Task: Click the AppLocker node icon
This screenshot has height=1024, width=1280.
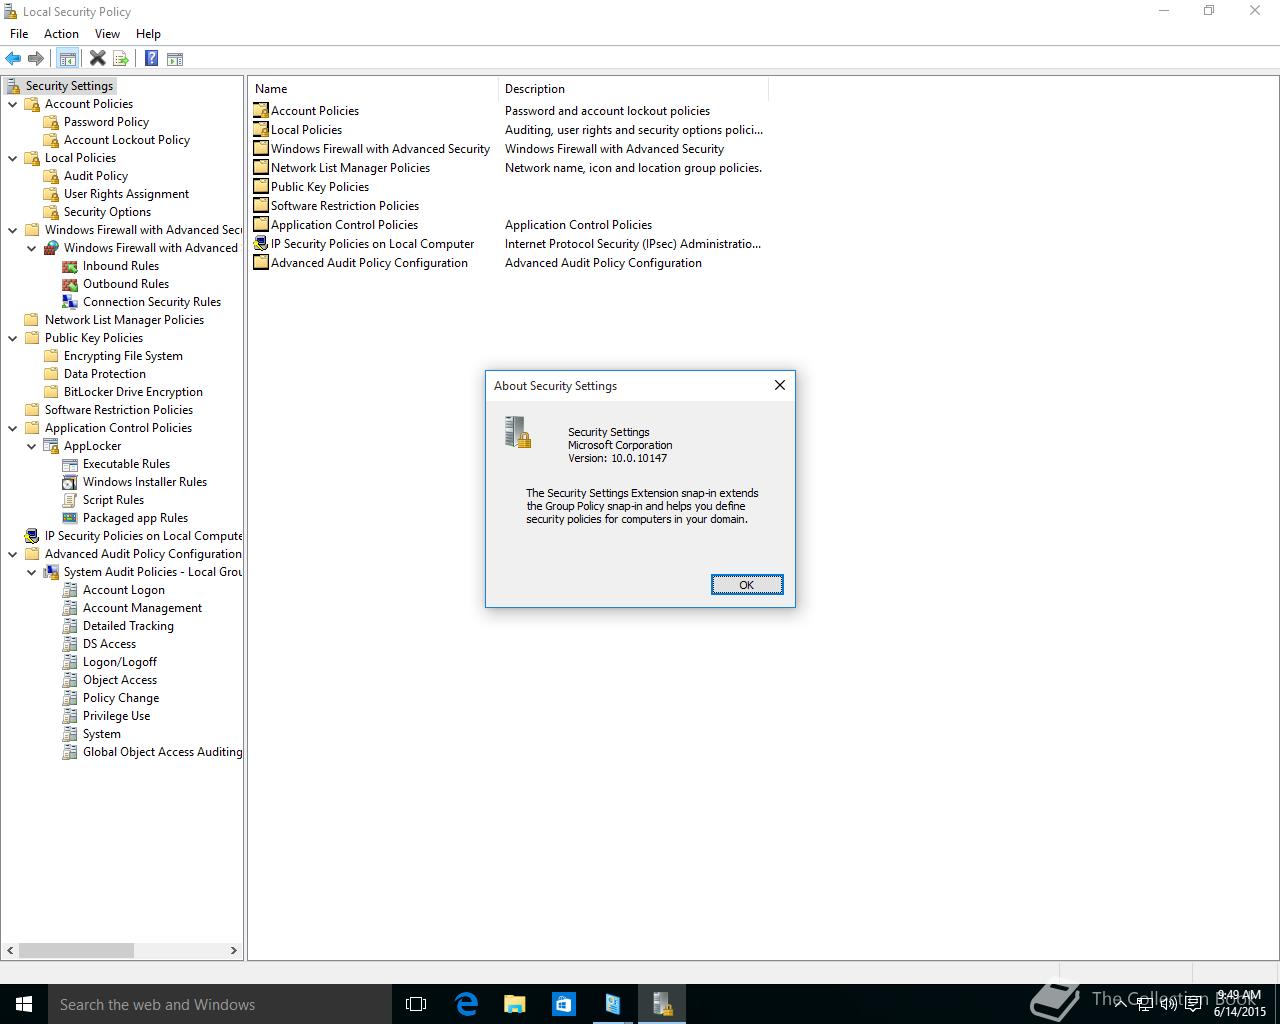Action: click(51, 446)
